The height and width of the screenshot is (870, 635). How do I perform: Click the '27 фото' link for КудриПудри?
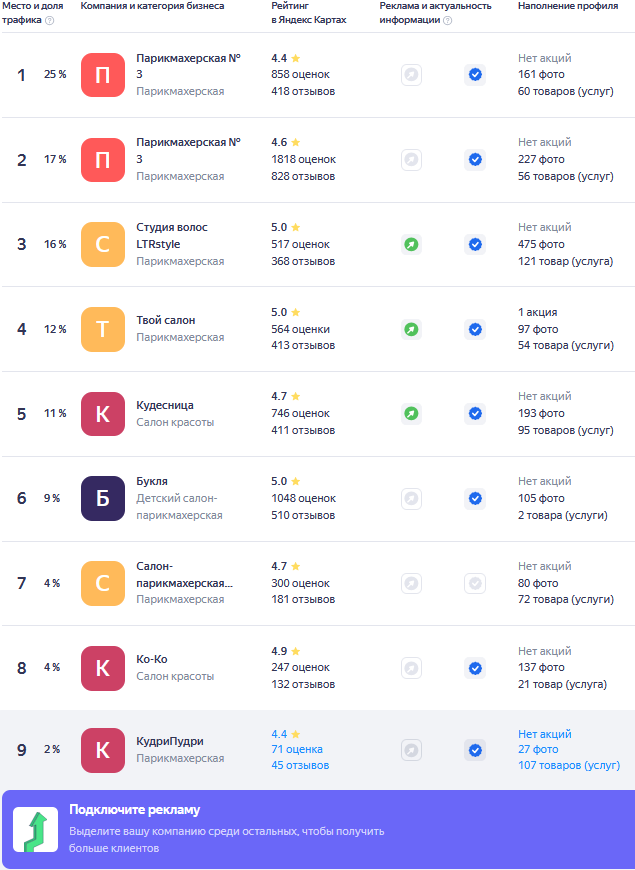coord(538,750)
